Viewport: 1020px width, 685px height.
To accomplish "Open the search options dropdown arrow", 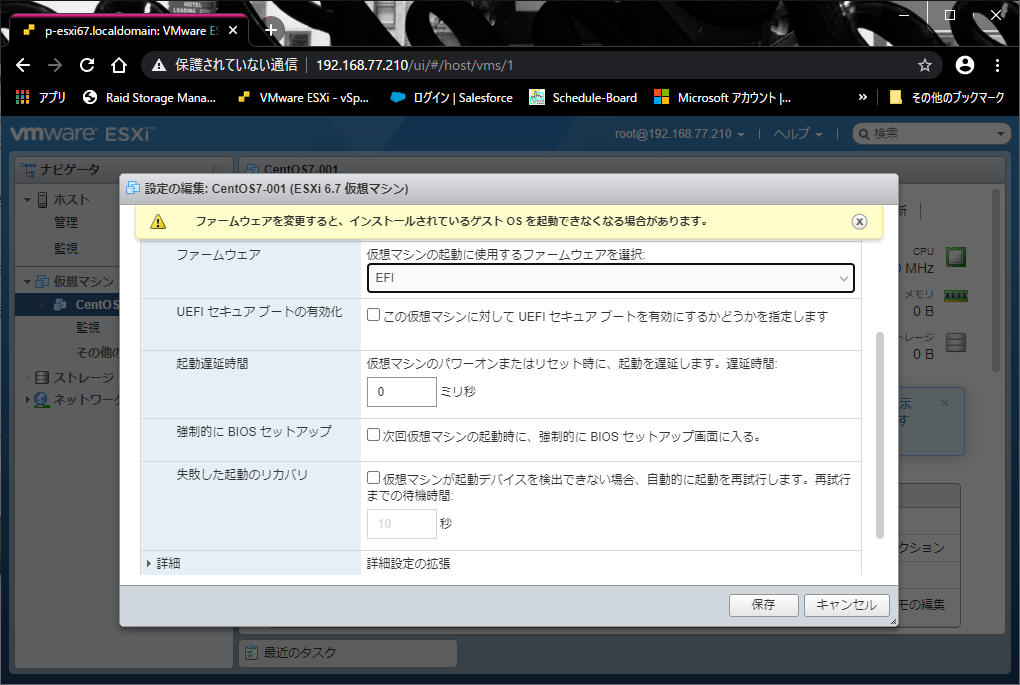I will 1001,134.
